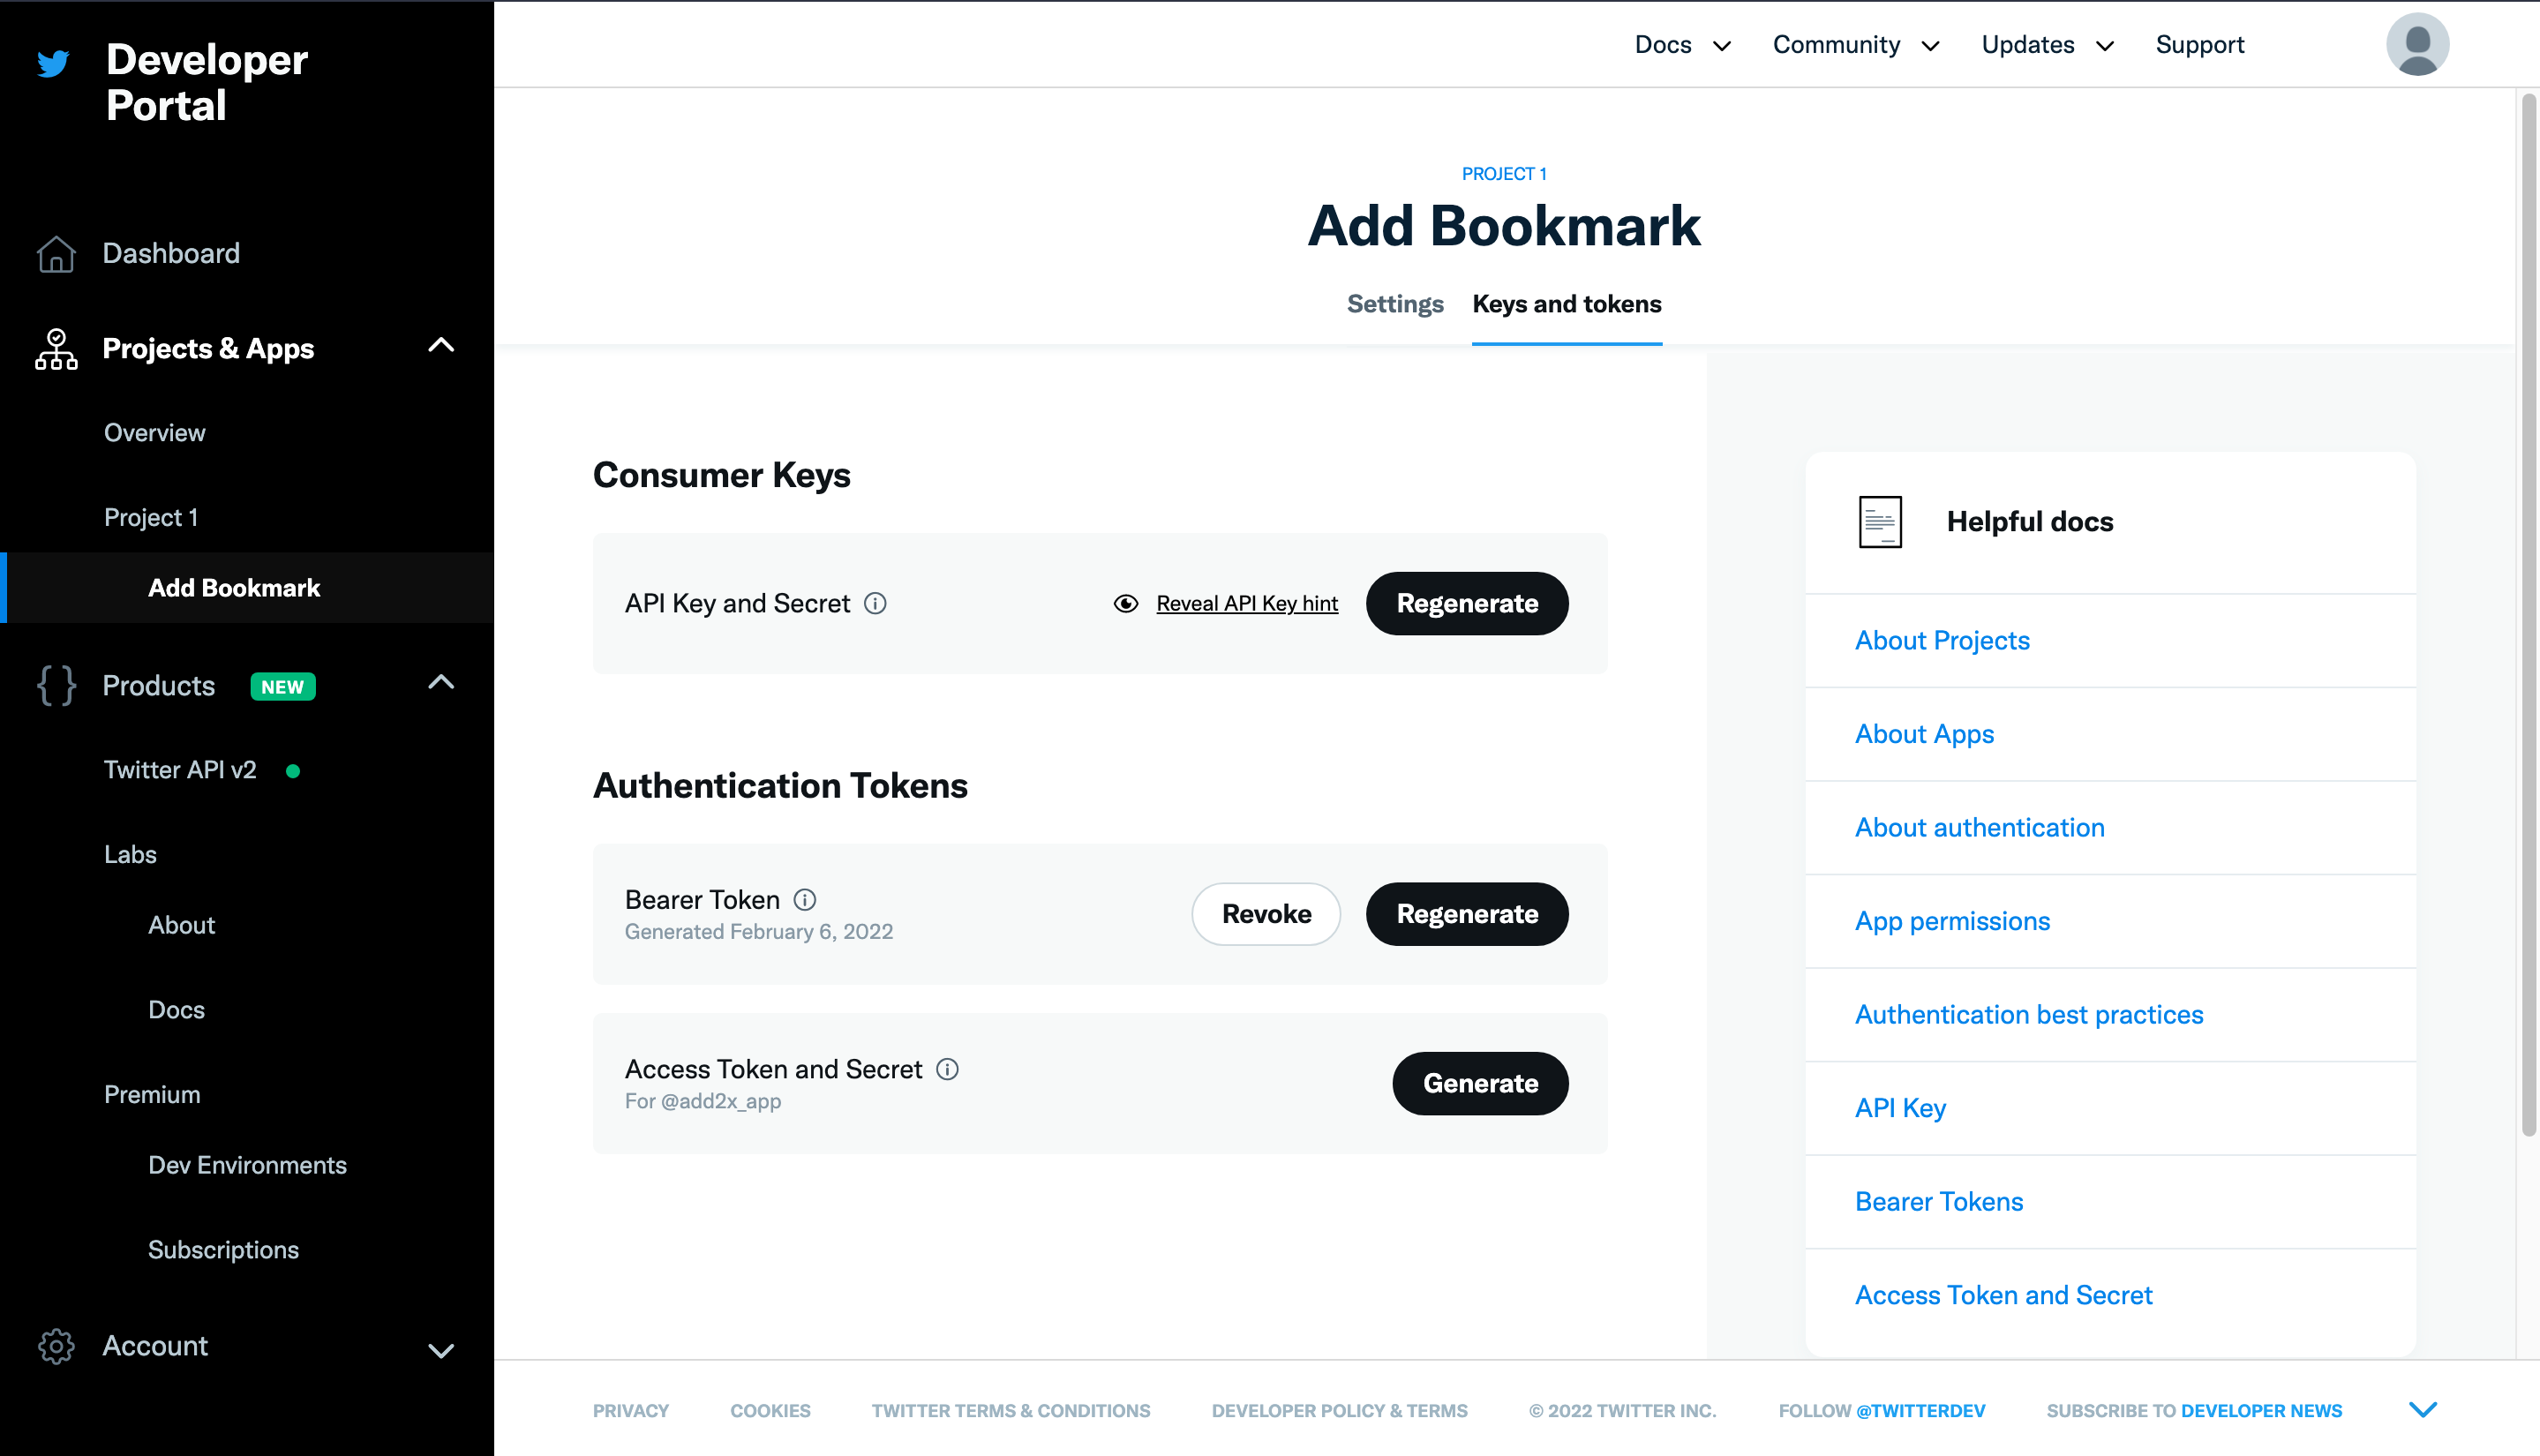2540x1456 pixels.
Task: Click the Developer Portal title
Action: (207, 82)
